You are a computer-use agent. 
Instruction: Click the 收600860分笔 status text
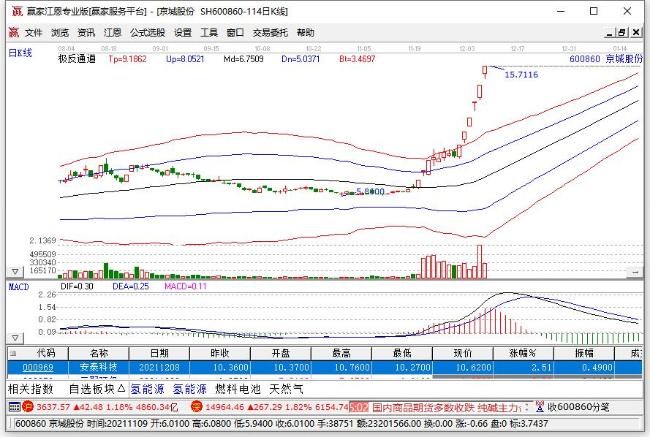click(578, 407)
